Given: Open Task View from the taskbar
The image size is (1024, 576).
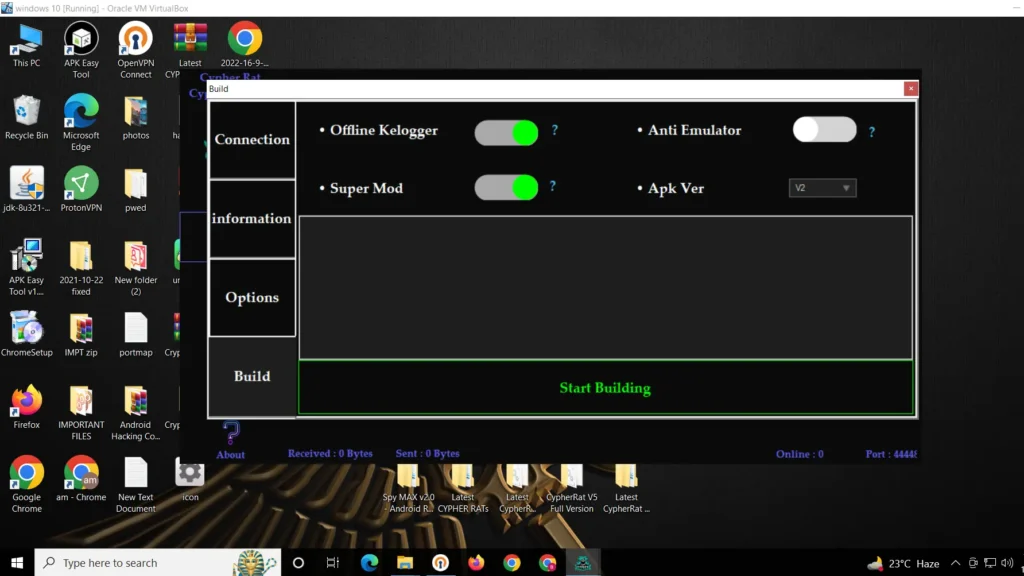Looking at the screenshot, I should (x=333, y=562).
